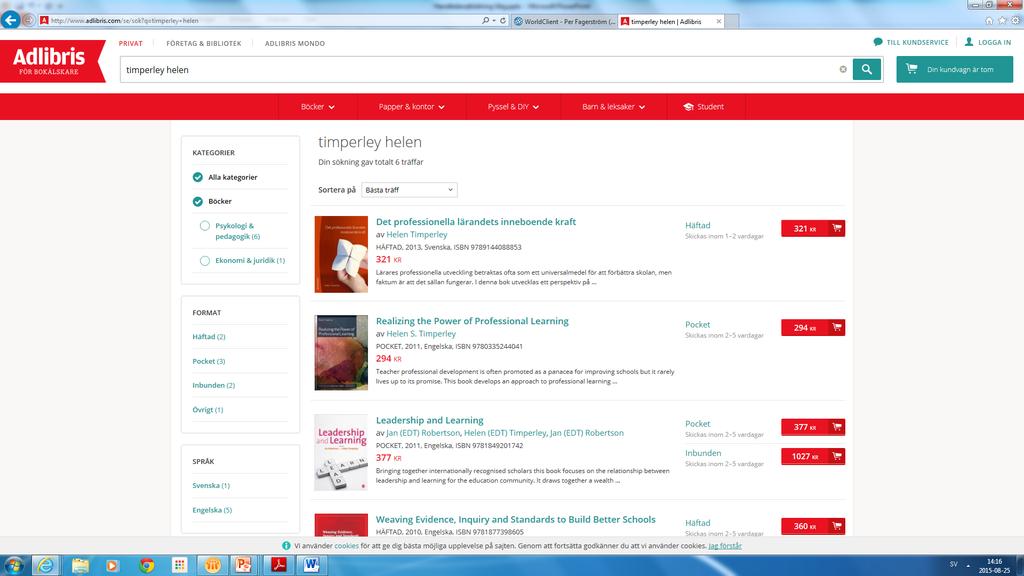This screenshot has width=1024, height=576.
Task: Filter by format Inbunden (2)
Action: [x=214, y=385]
